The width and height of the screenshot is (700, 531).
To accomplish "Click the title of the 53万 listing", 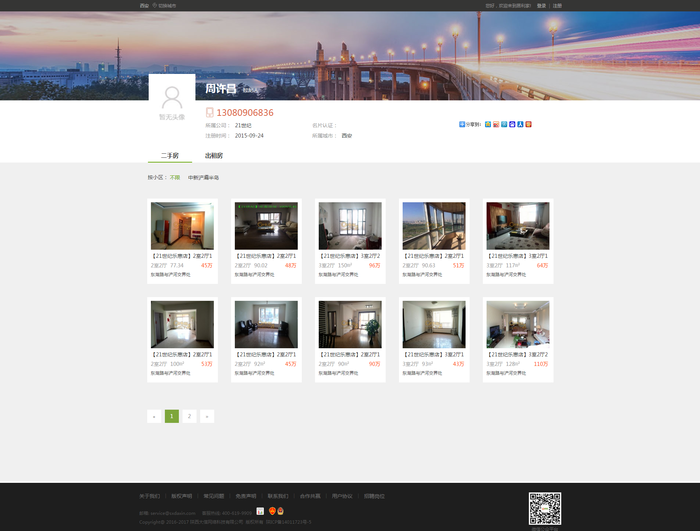I will [x=182, y=354].
